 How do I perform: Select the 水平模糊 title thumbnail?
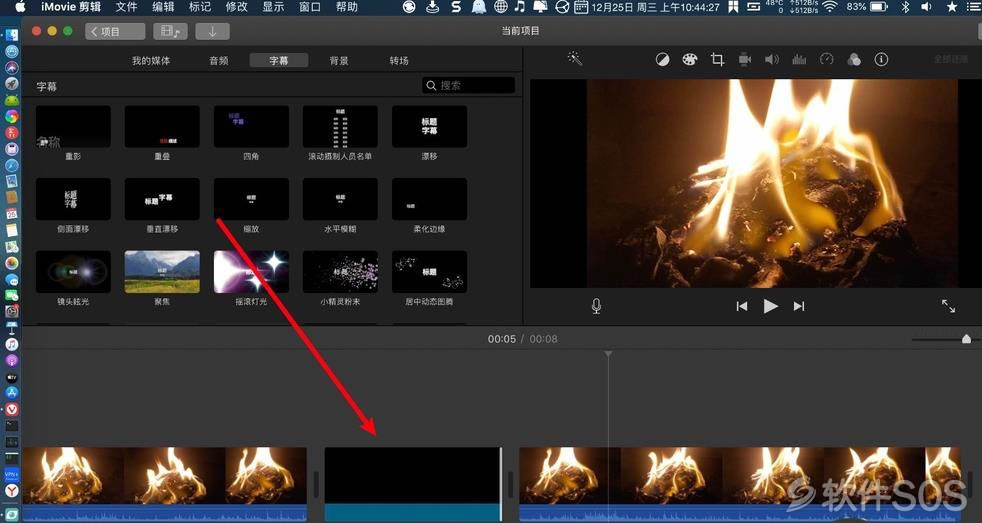340,199
